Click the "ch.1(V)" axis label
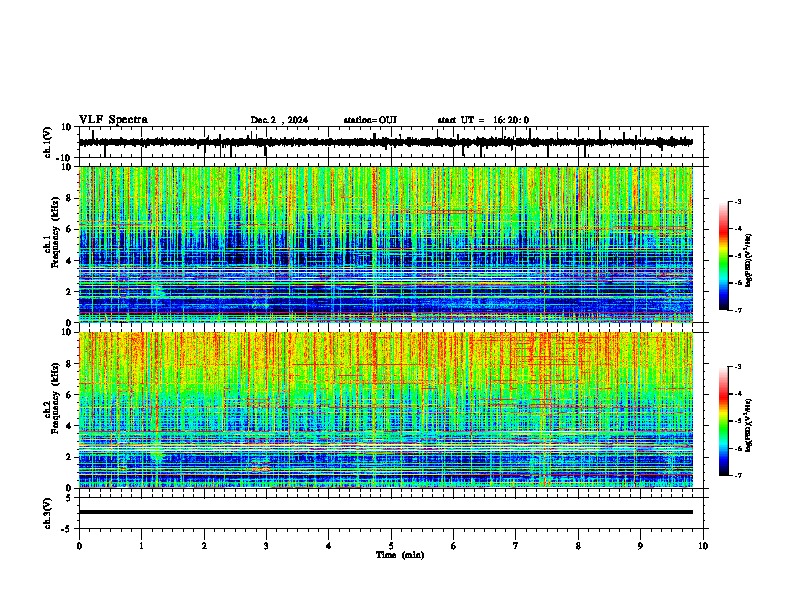The image size is (792, 612). click(x=48, y=142)
